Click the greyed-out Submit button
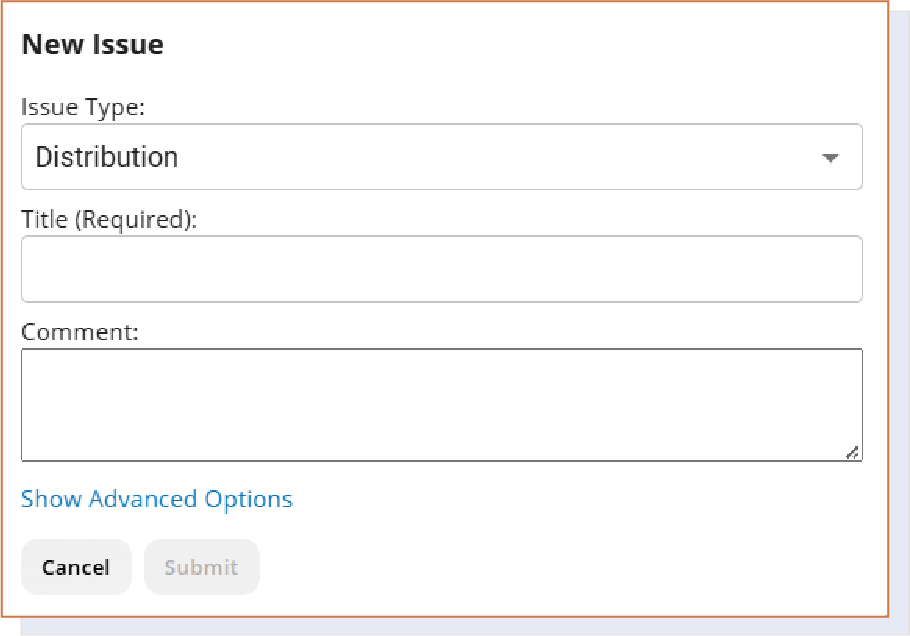 click(201, 567)
